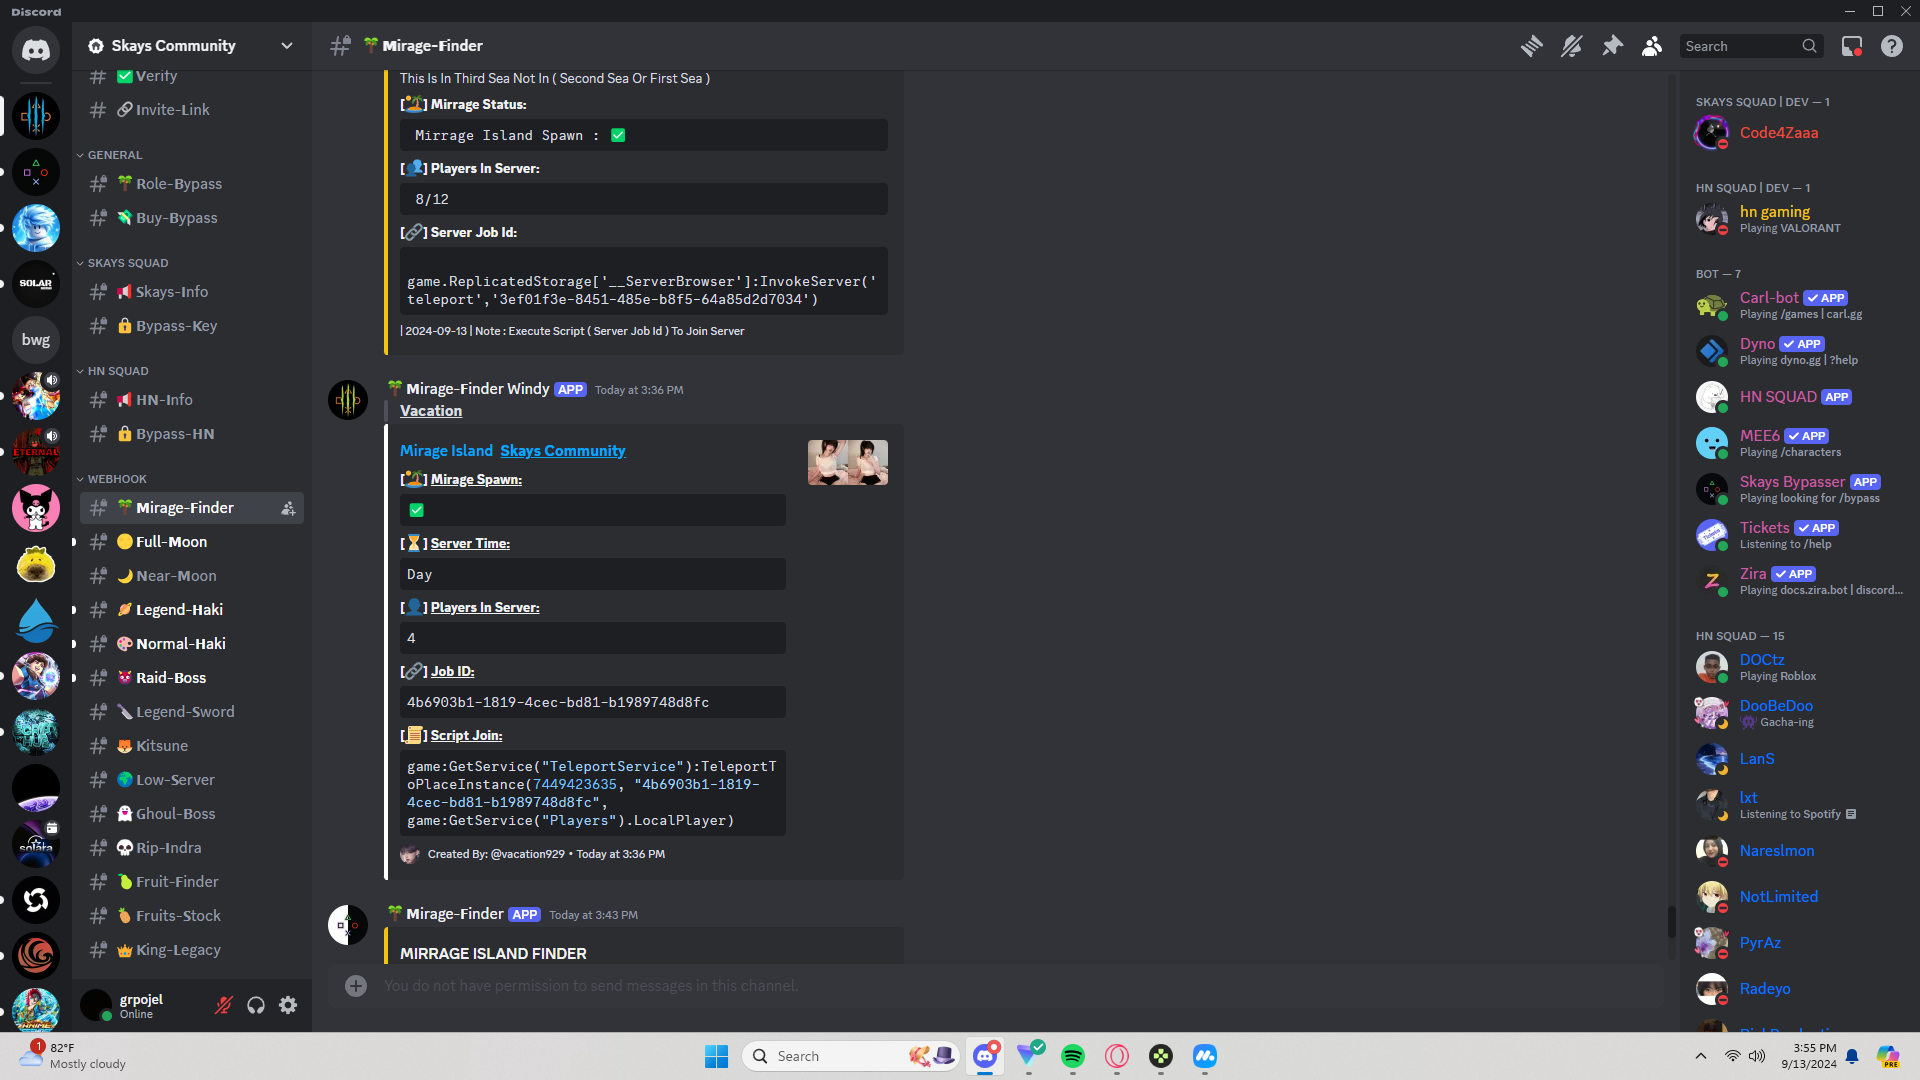The height and width of the screenshot is (1080, 1920).
Task: Open the SOLAR server icon
Action: click(x=36, y=284)
